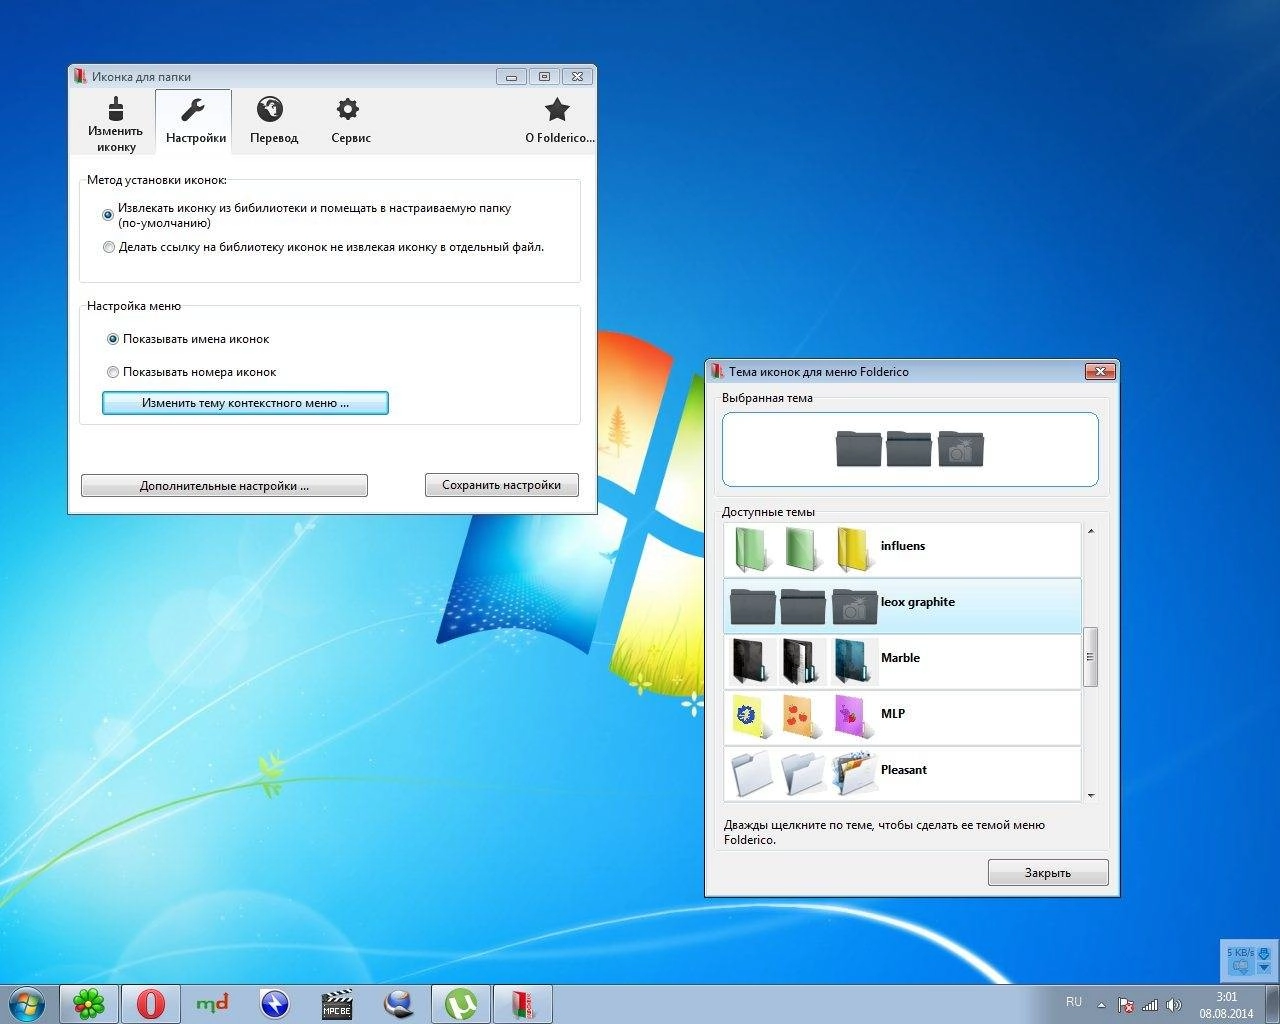The height and width of the screenshot is (1024, 1280).
Task: Open Folderico red folder taskbar icon
Action: click(x=523, y=1003)
